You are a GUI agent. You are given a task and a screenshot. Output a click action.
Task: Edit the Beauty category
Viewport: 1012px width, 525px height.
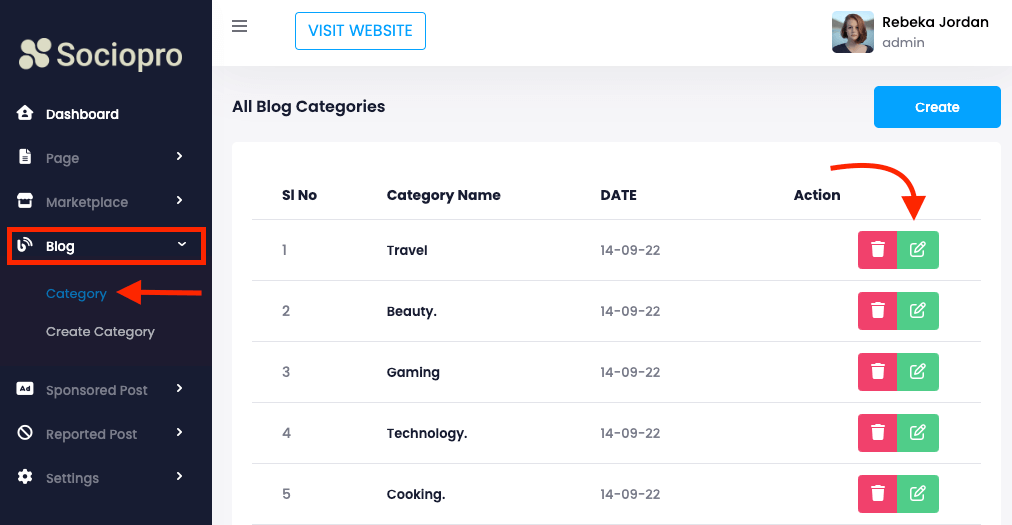tap(918, 311)
